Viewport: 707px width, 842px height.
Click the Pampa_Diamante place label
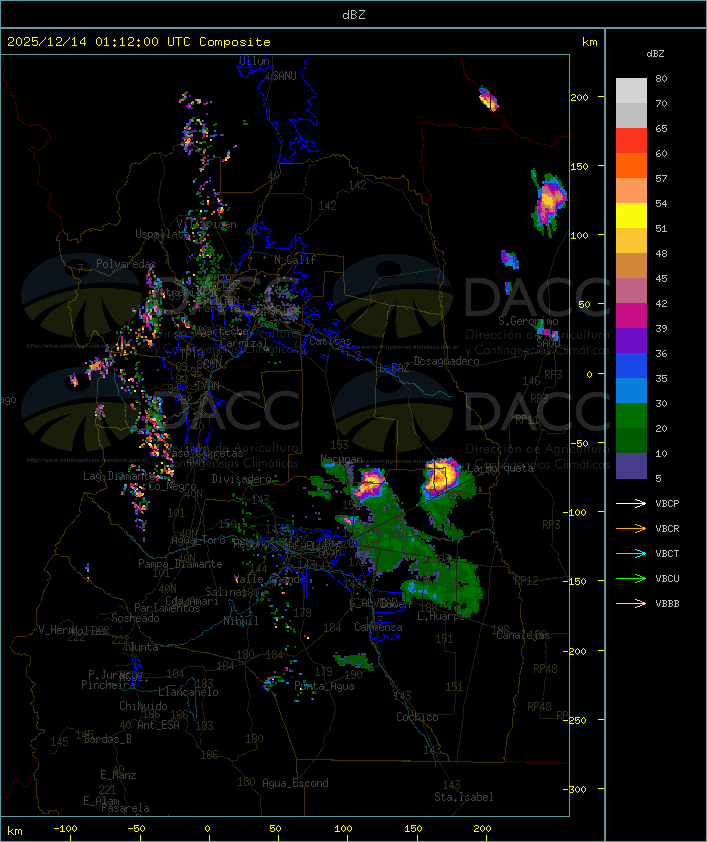pos(180,564)
